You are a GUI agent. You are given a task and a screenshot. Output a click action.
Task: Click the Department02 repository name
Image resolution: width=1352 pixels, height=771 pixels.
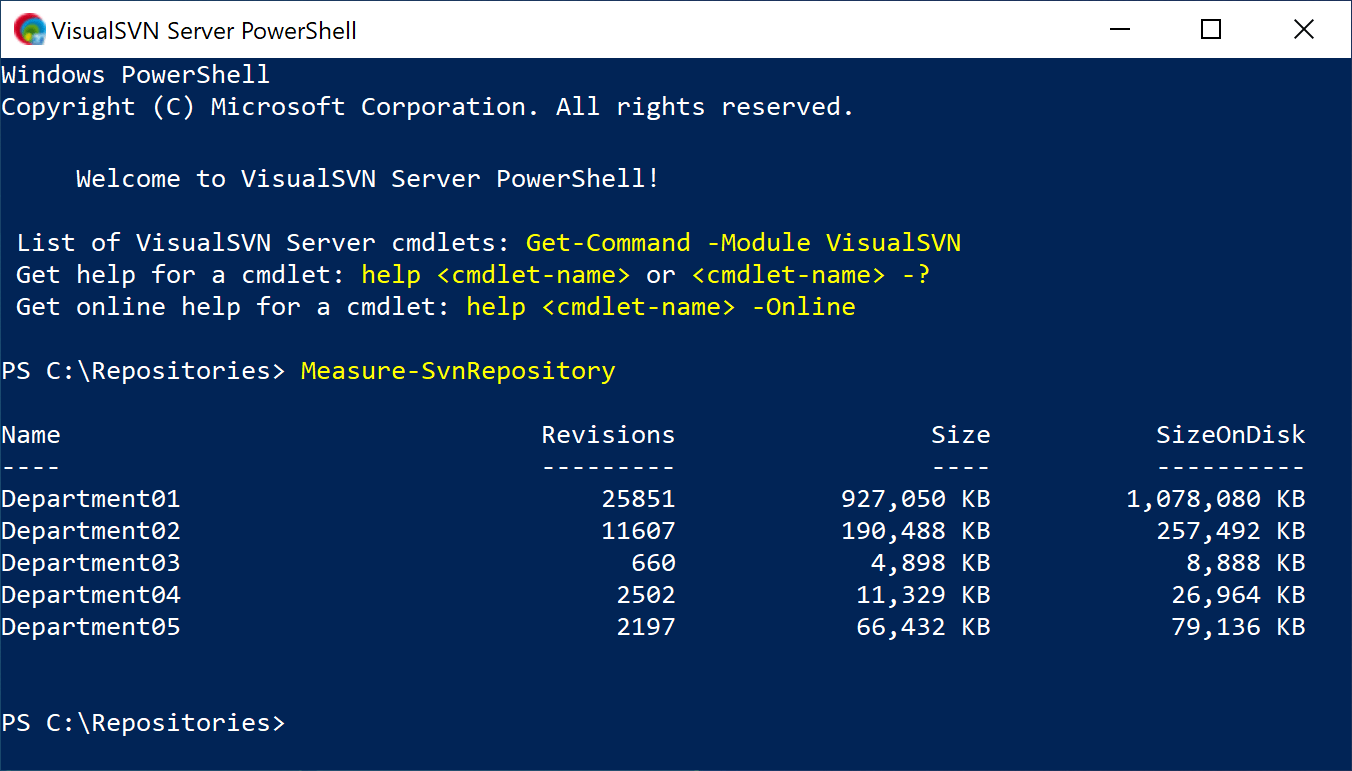[91, 530]
